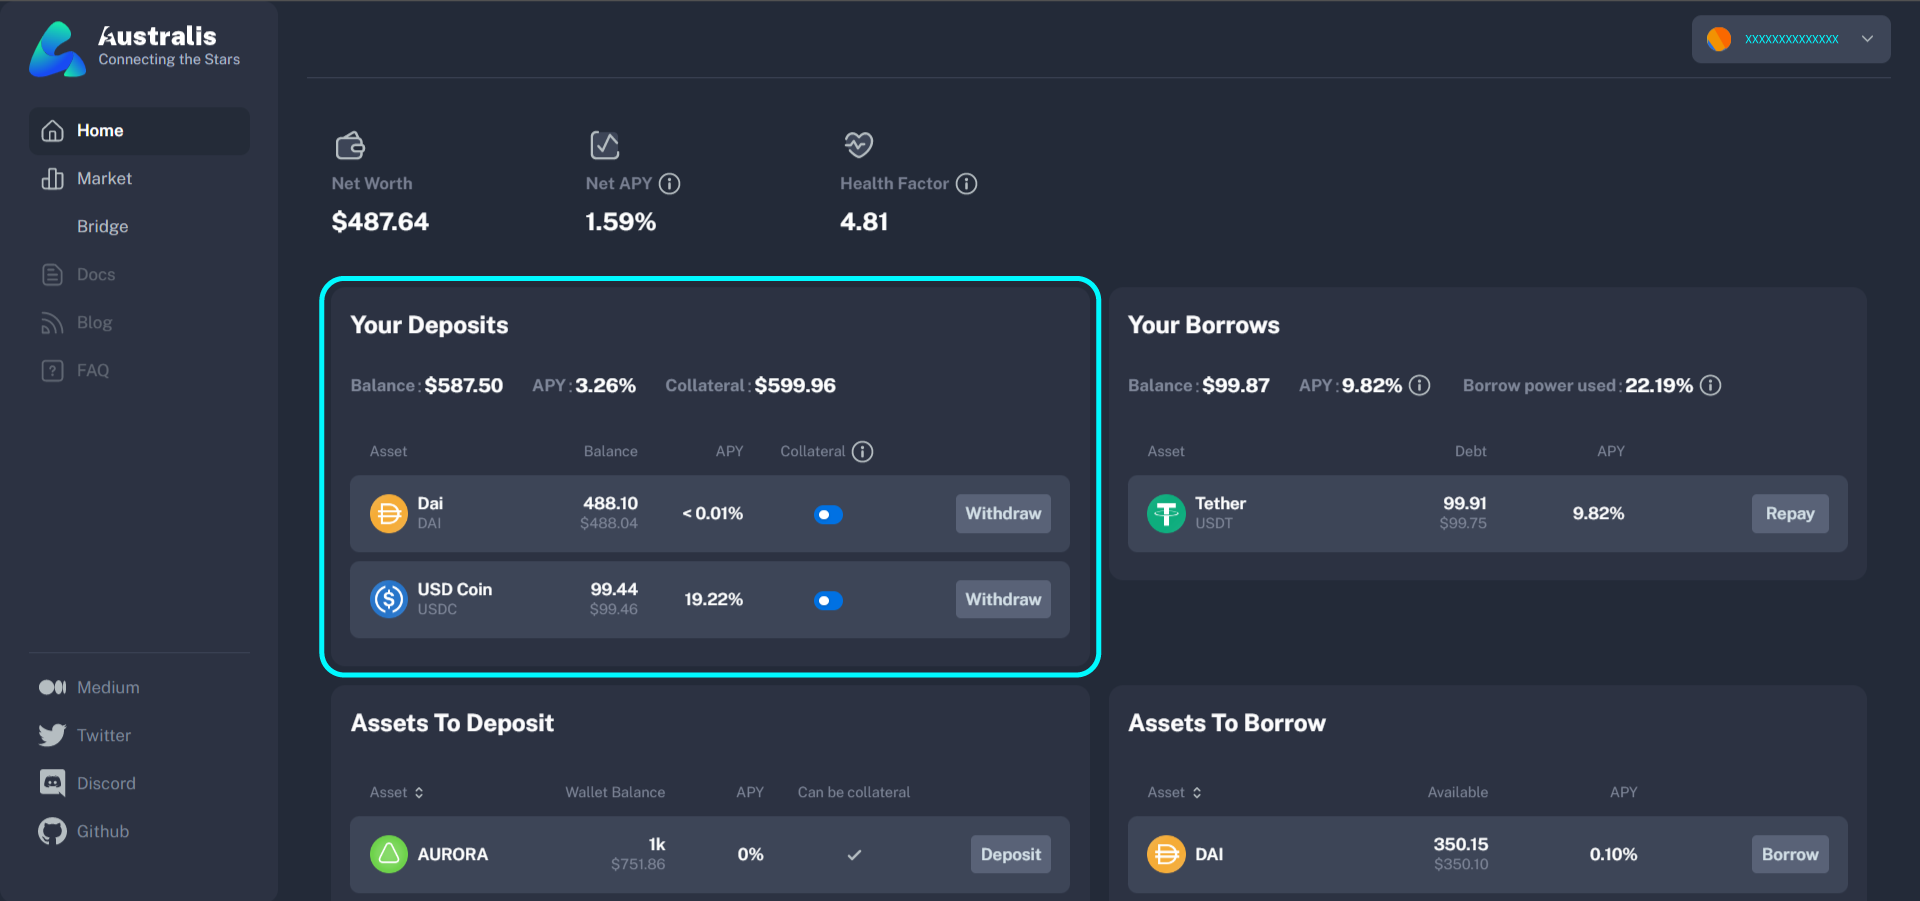The image size is (1920, 901).
Task: Click the Borrow power used 22.19% value
Action: point(1658,386)
